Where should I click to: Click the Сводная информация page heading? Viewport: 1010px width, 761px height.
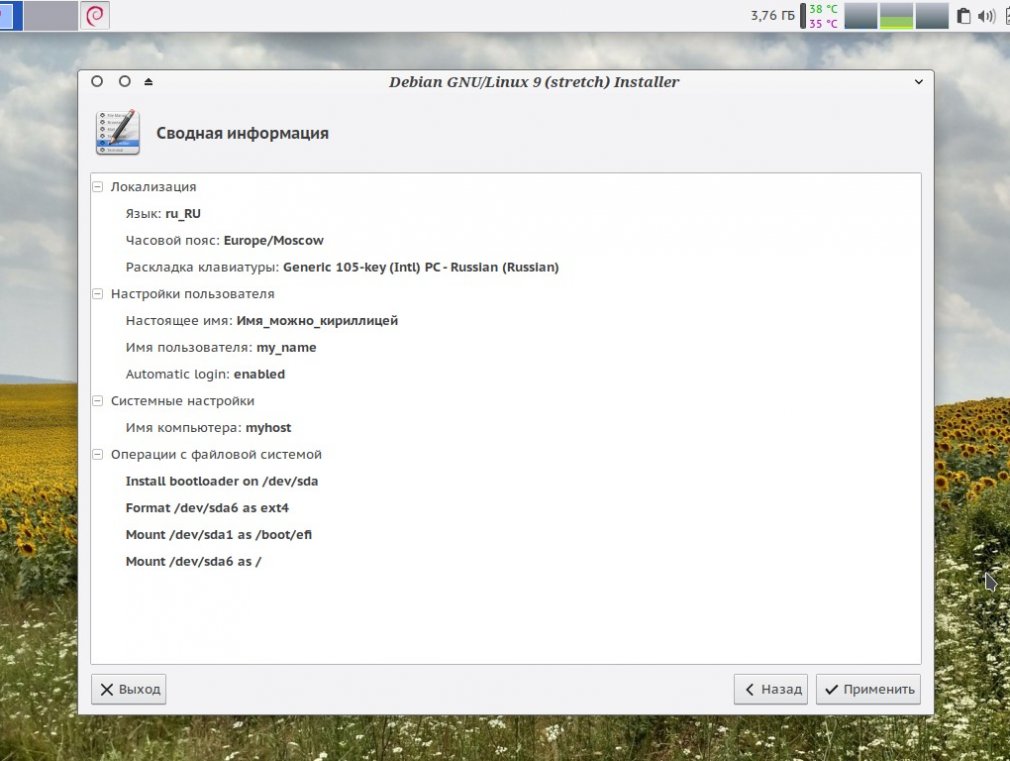tap(242, 133)
